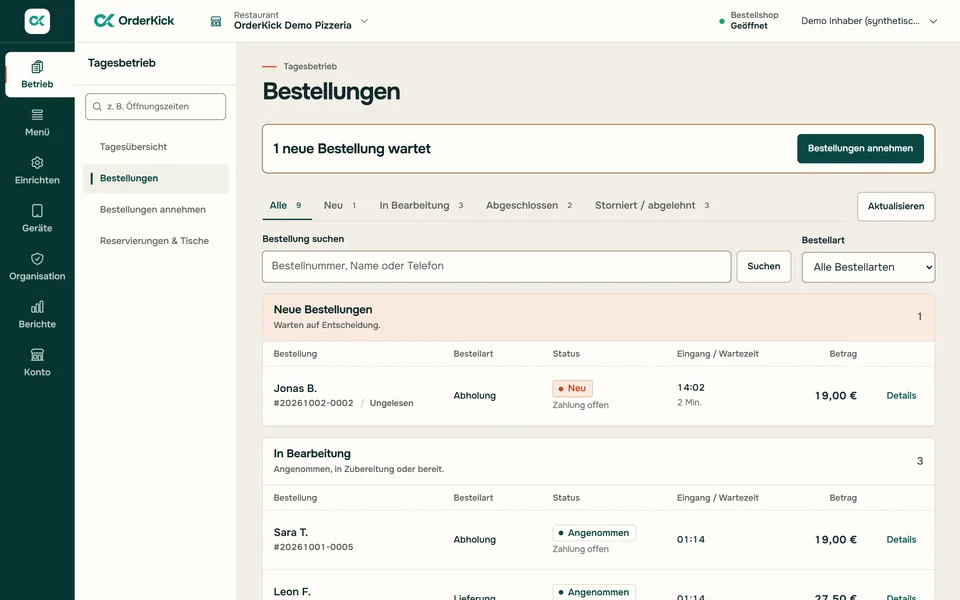
Task: Open the Konto storefront icon
Action: (37, 354)
